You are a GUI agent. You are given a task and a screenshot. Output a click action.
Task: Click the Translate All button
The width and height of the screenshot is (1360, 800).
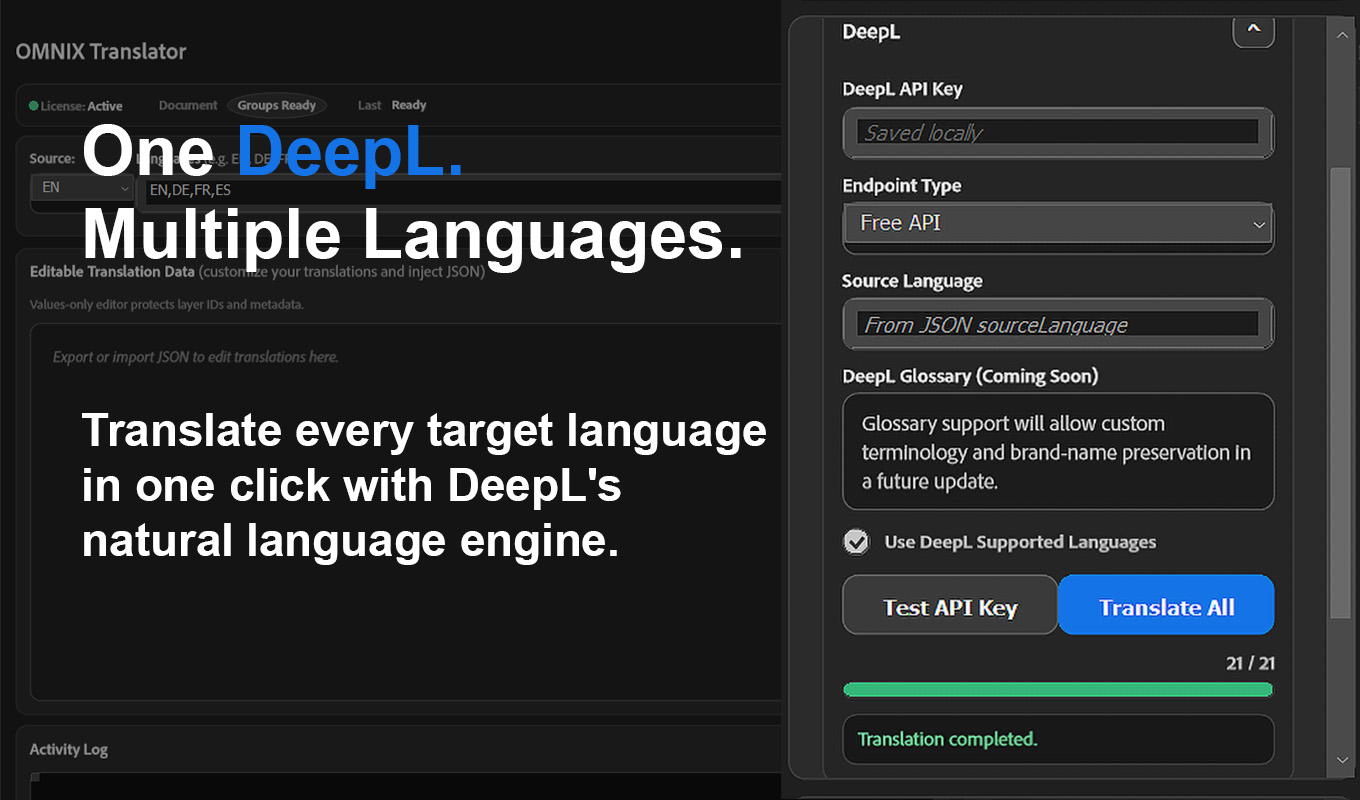[1166, 605]
